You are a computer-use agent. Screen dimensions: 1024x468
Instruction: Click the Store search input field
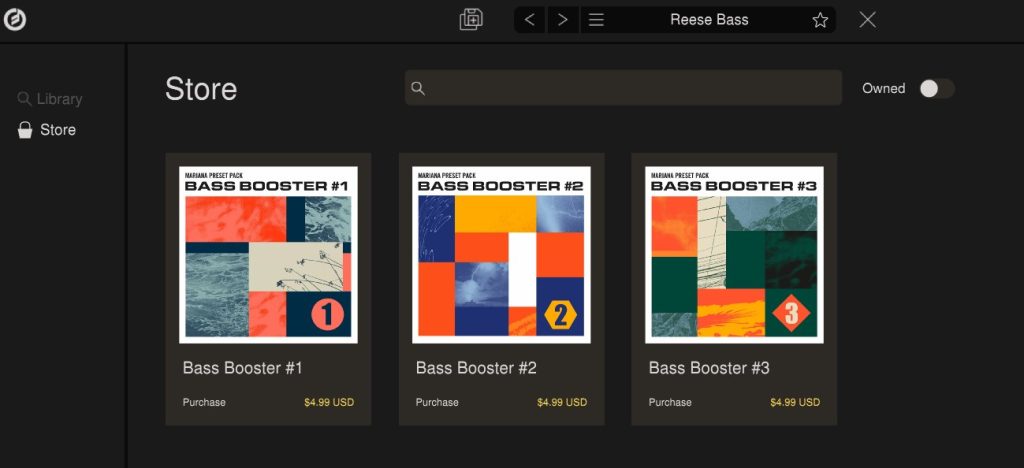tap(630, 88)
